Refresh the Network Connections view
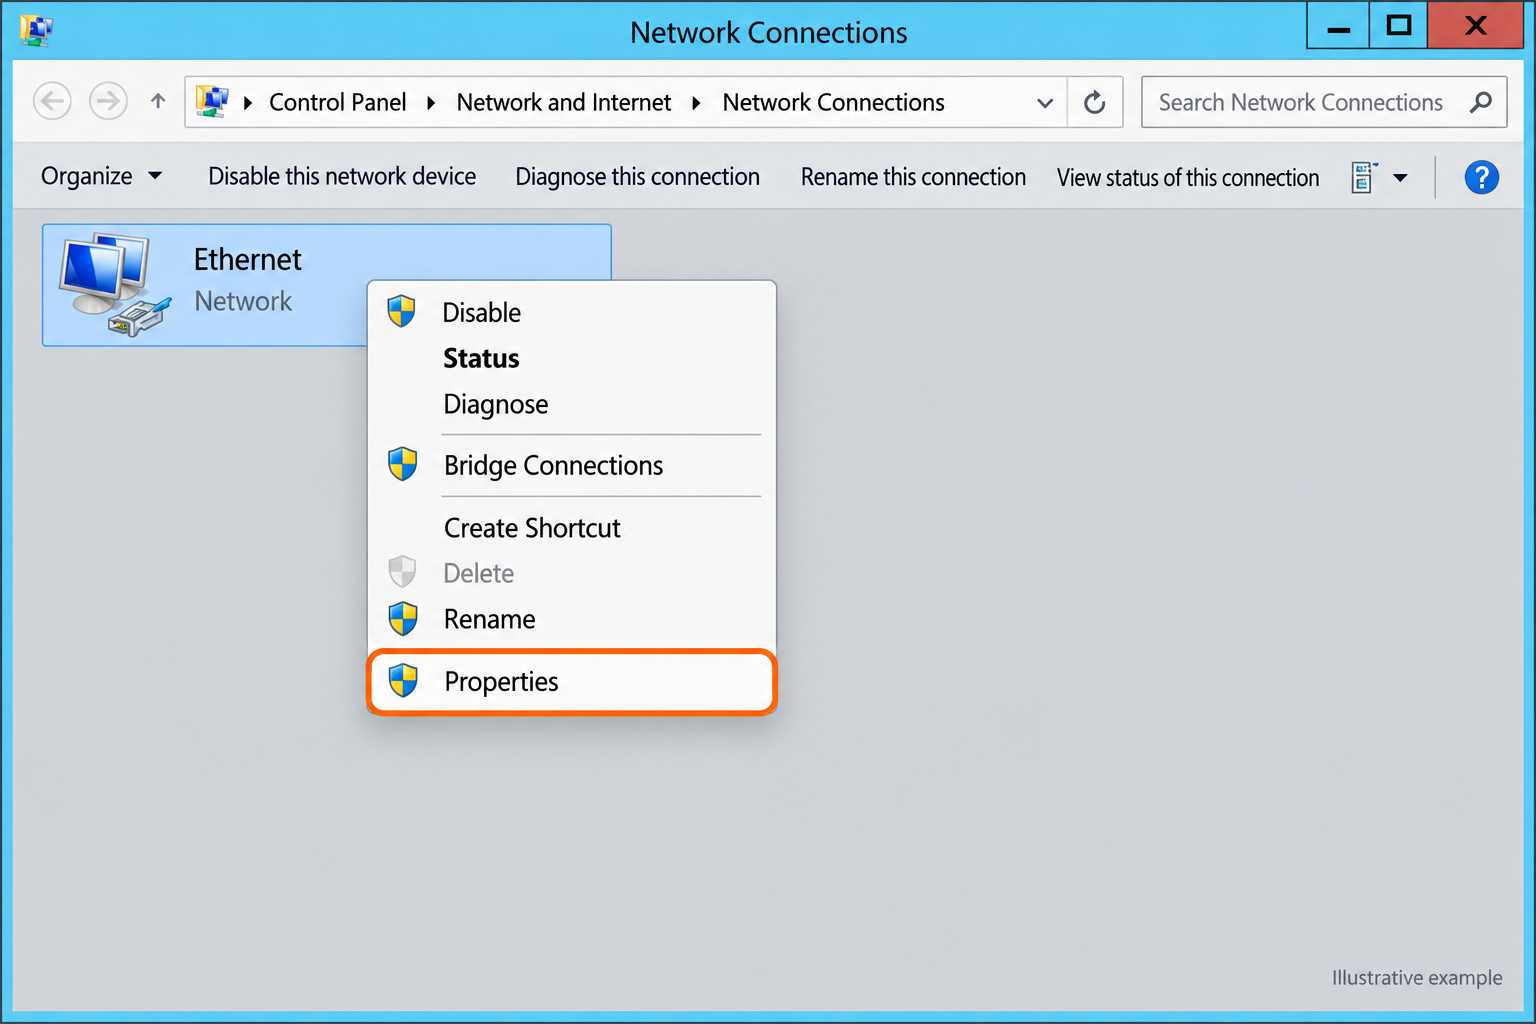The width and height of the screenshot is (1536, 1024). click(x=1095, y=102)
